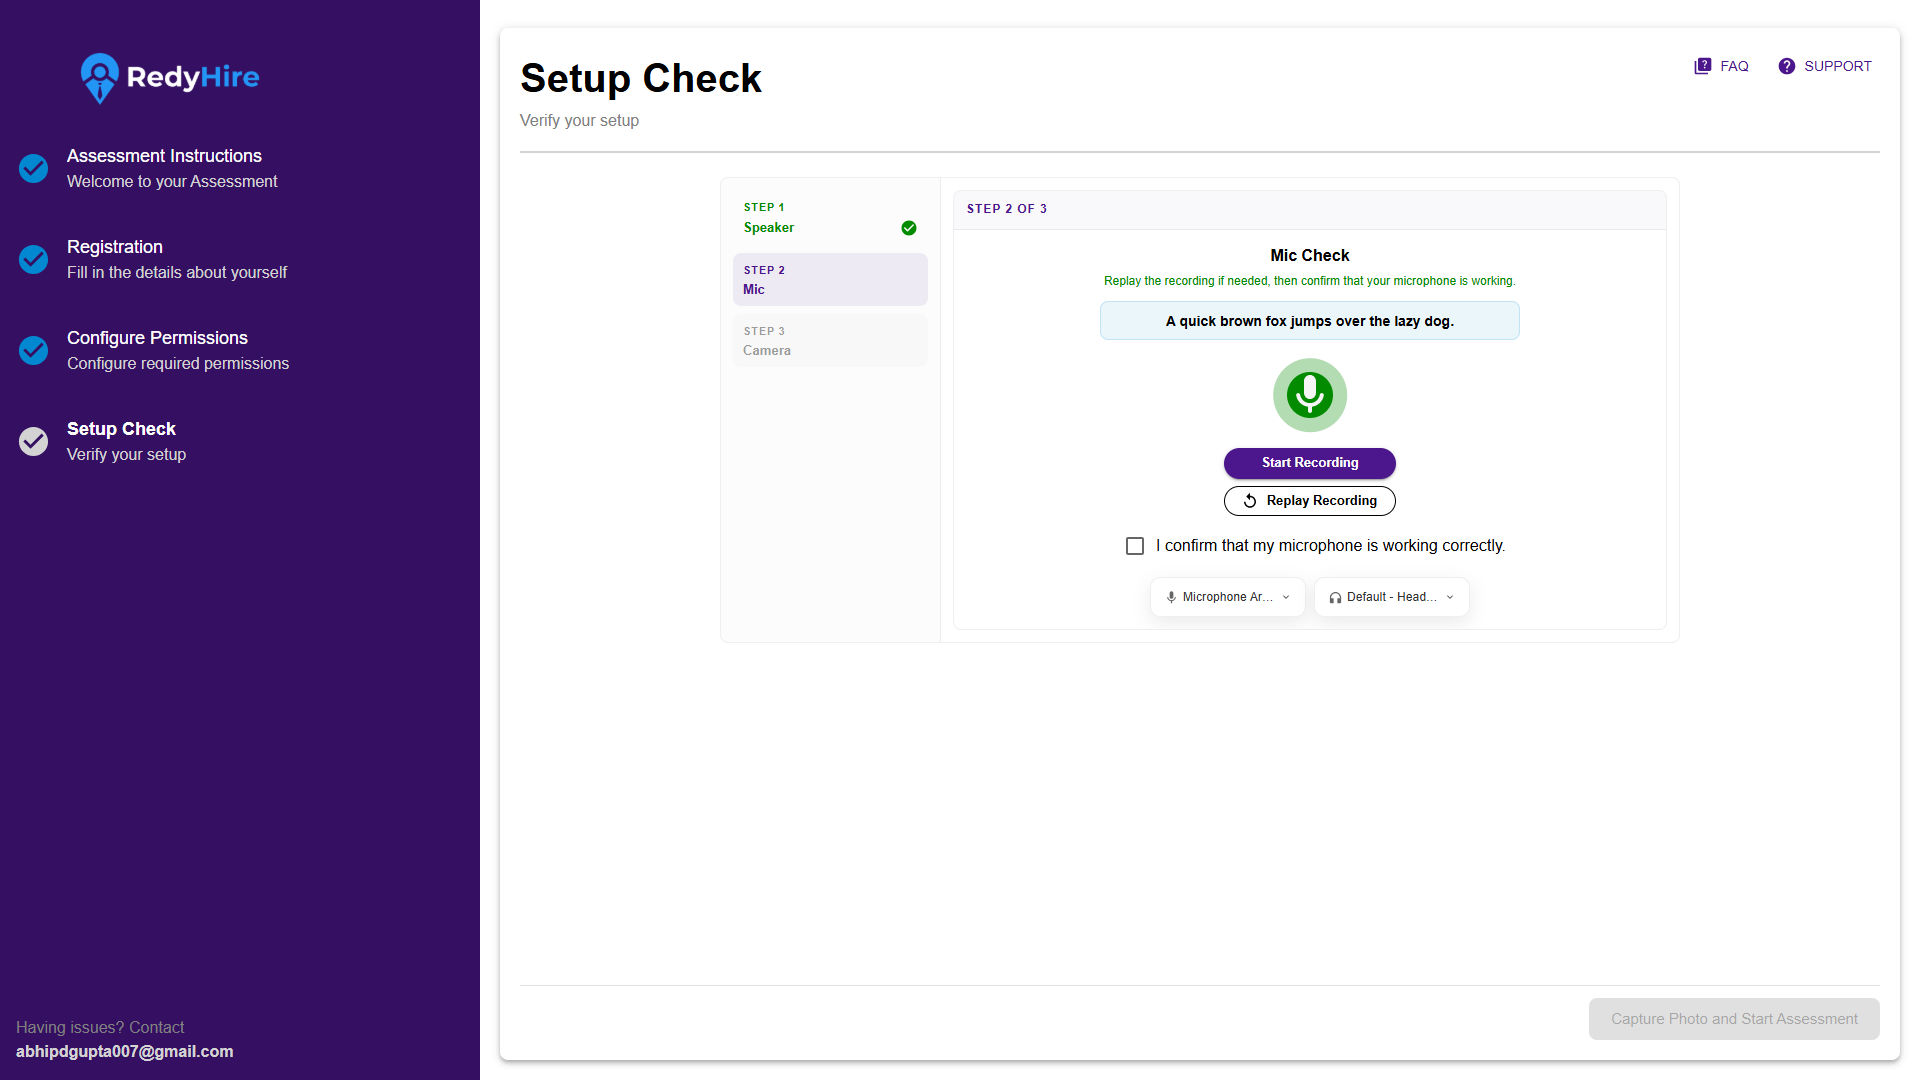Click 'Welcome to your Assessment' sidebar text
This screenshot has width=1920, height=1080.
click(172, 182)
